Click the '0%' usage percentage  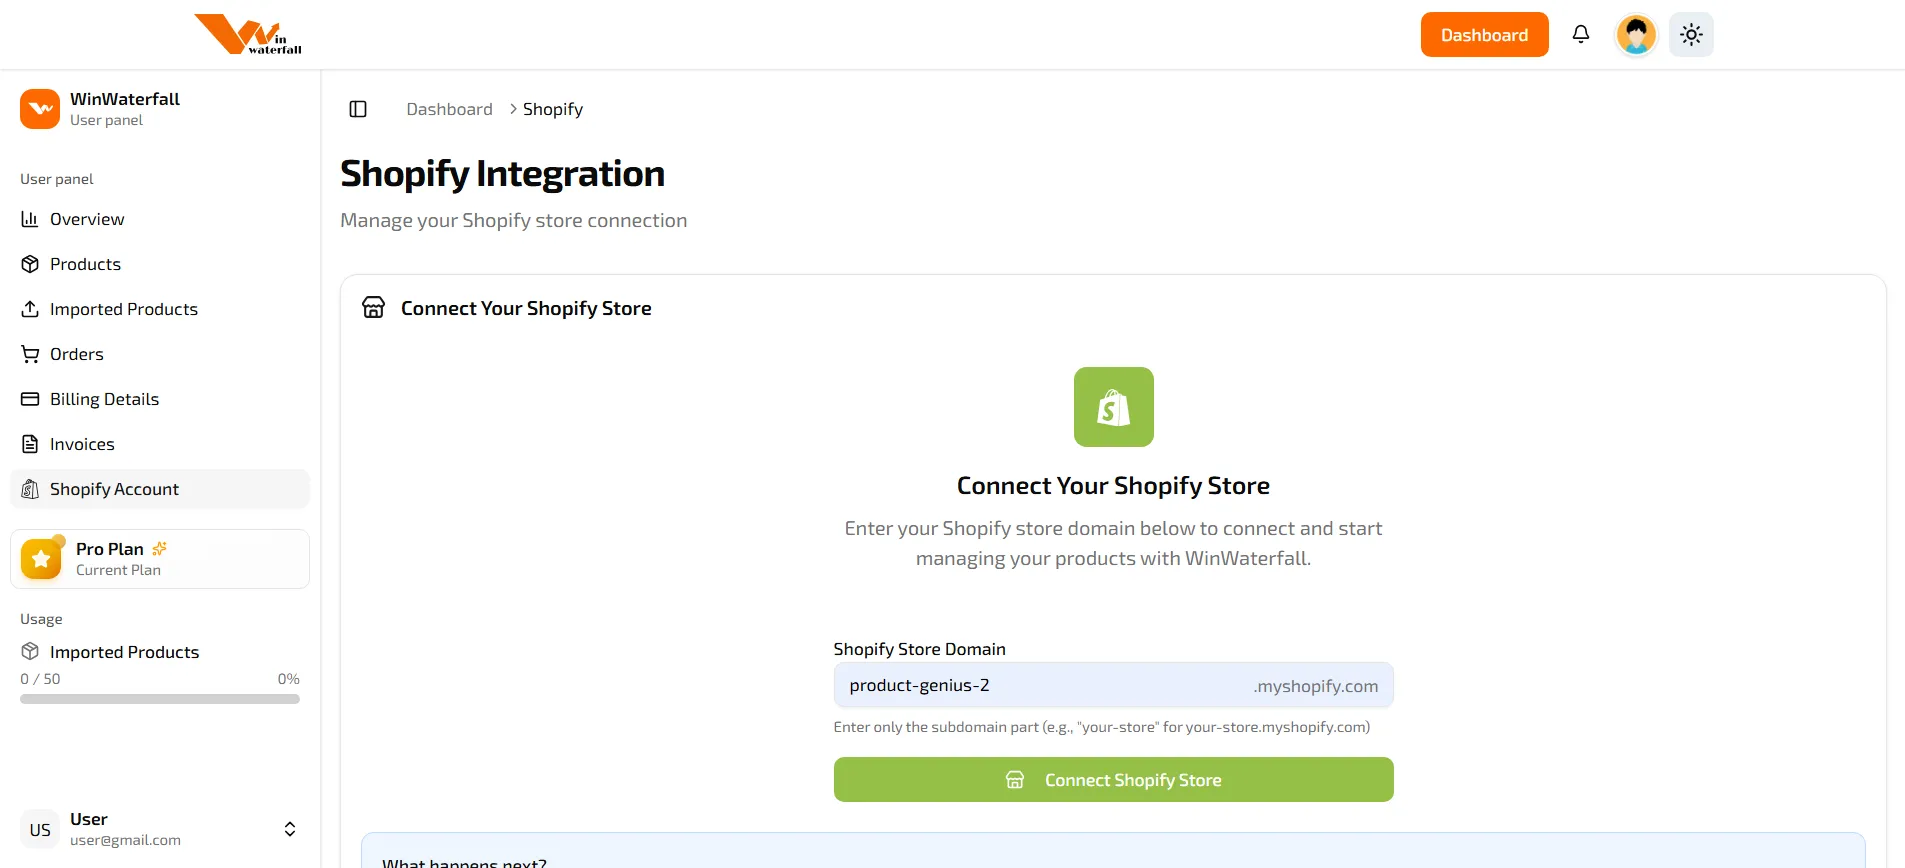[x=288, y=678]
